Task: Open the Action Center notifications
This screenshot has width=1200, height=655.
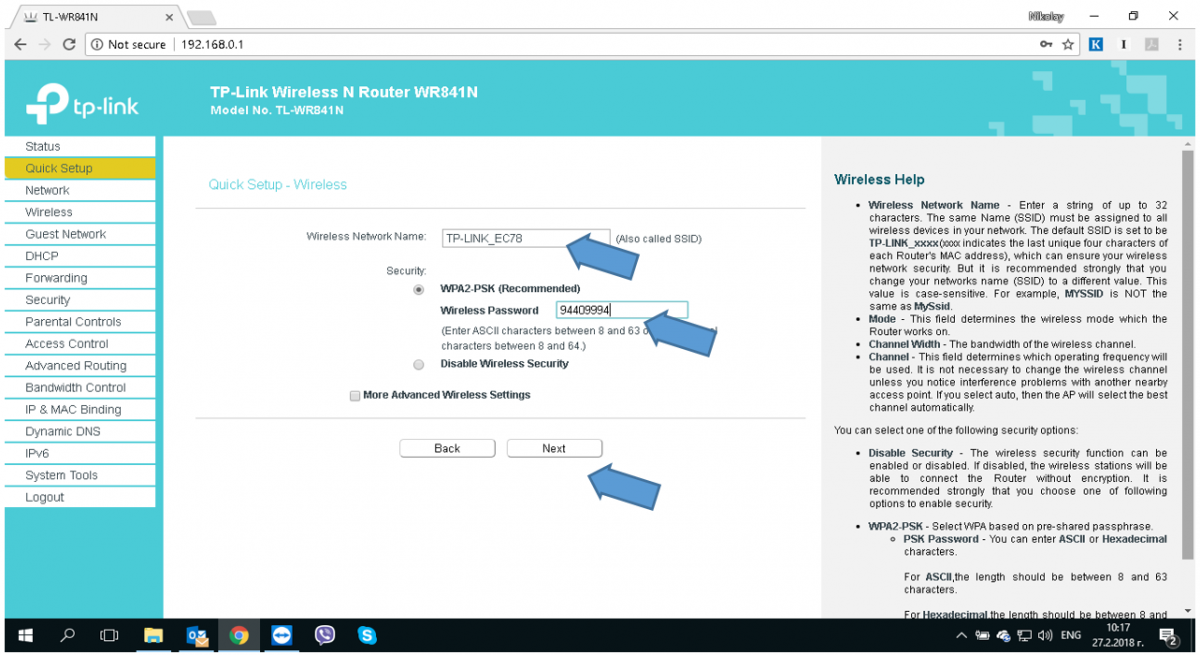Action: (1167, 635)
